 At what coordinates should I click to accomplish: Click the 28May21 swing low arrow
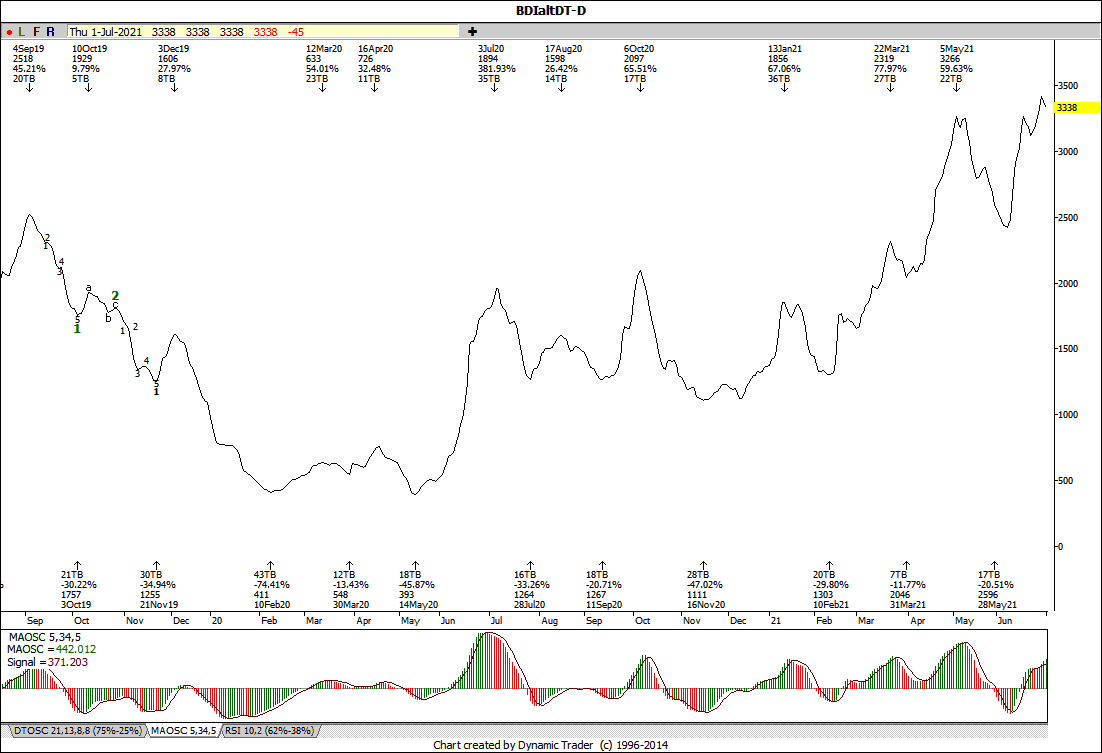tap(994, 565)
